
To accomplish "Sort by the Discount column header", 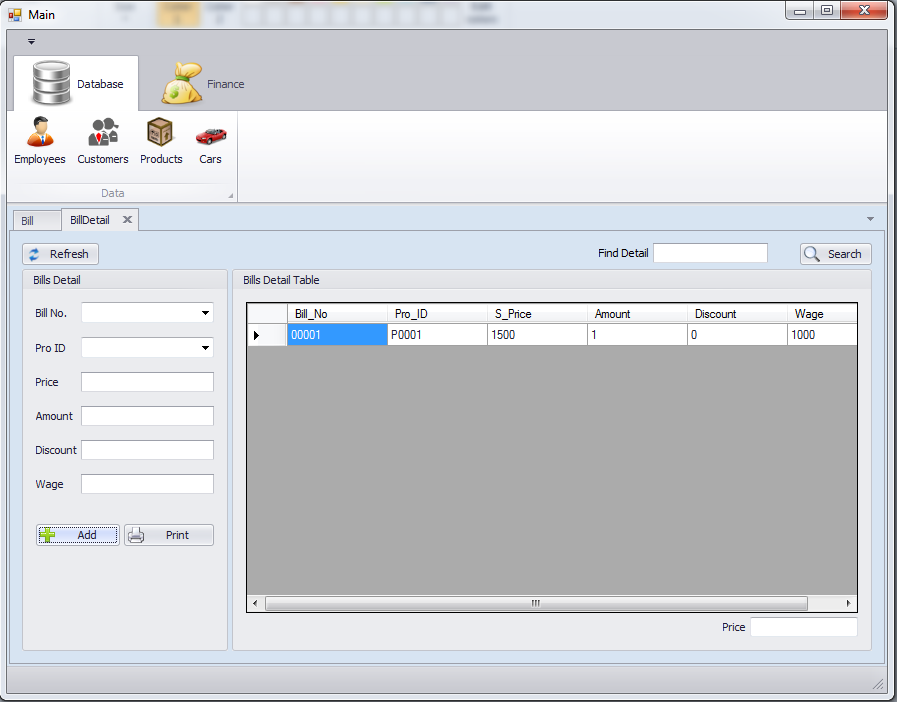I will pyautogui.click(x=737, y=314).
